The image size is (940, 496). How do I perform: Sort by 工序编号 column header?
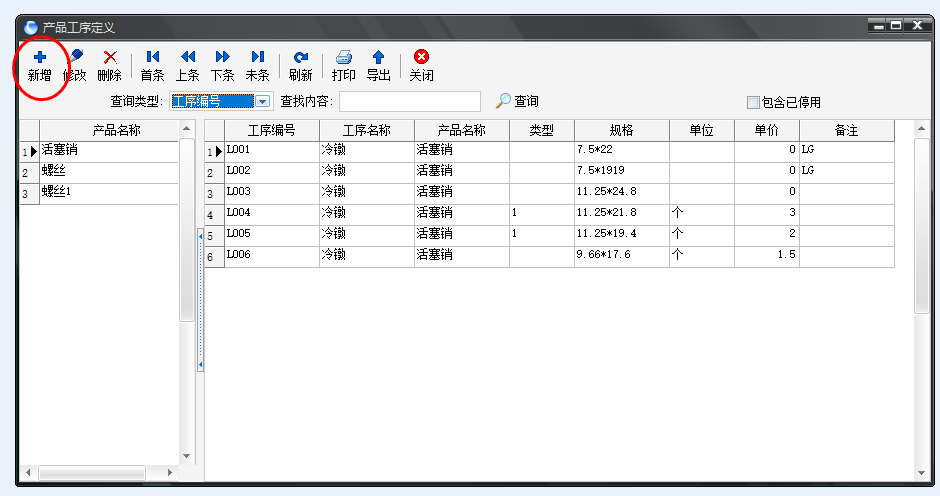click(272, 130)
